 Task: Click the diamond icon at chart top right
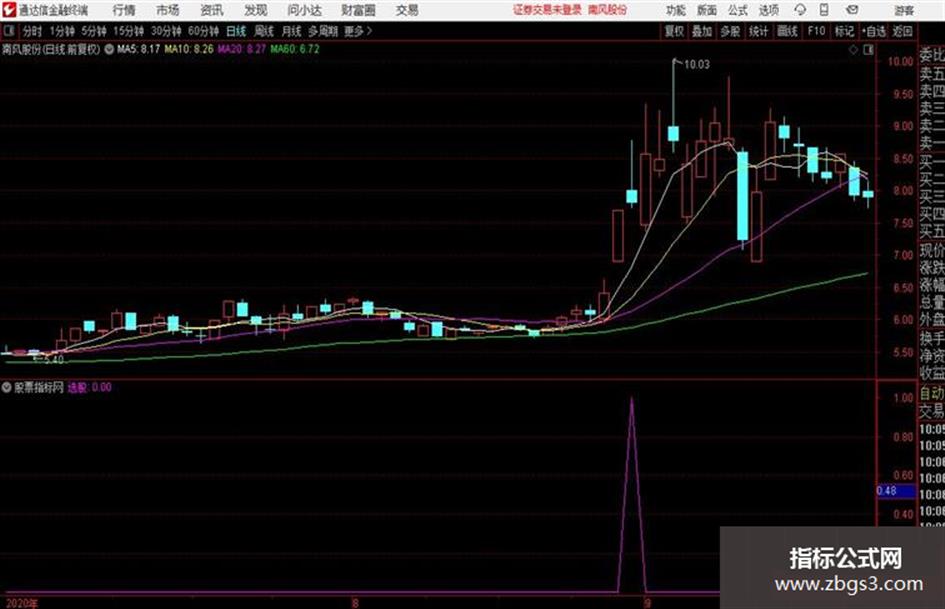pyautogui.click(x=853, y=50)
